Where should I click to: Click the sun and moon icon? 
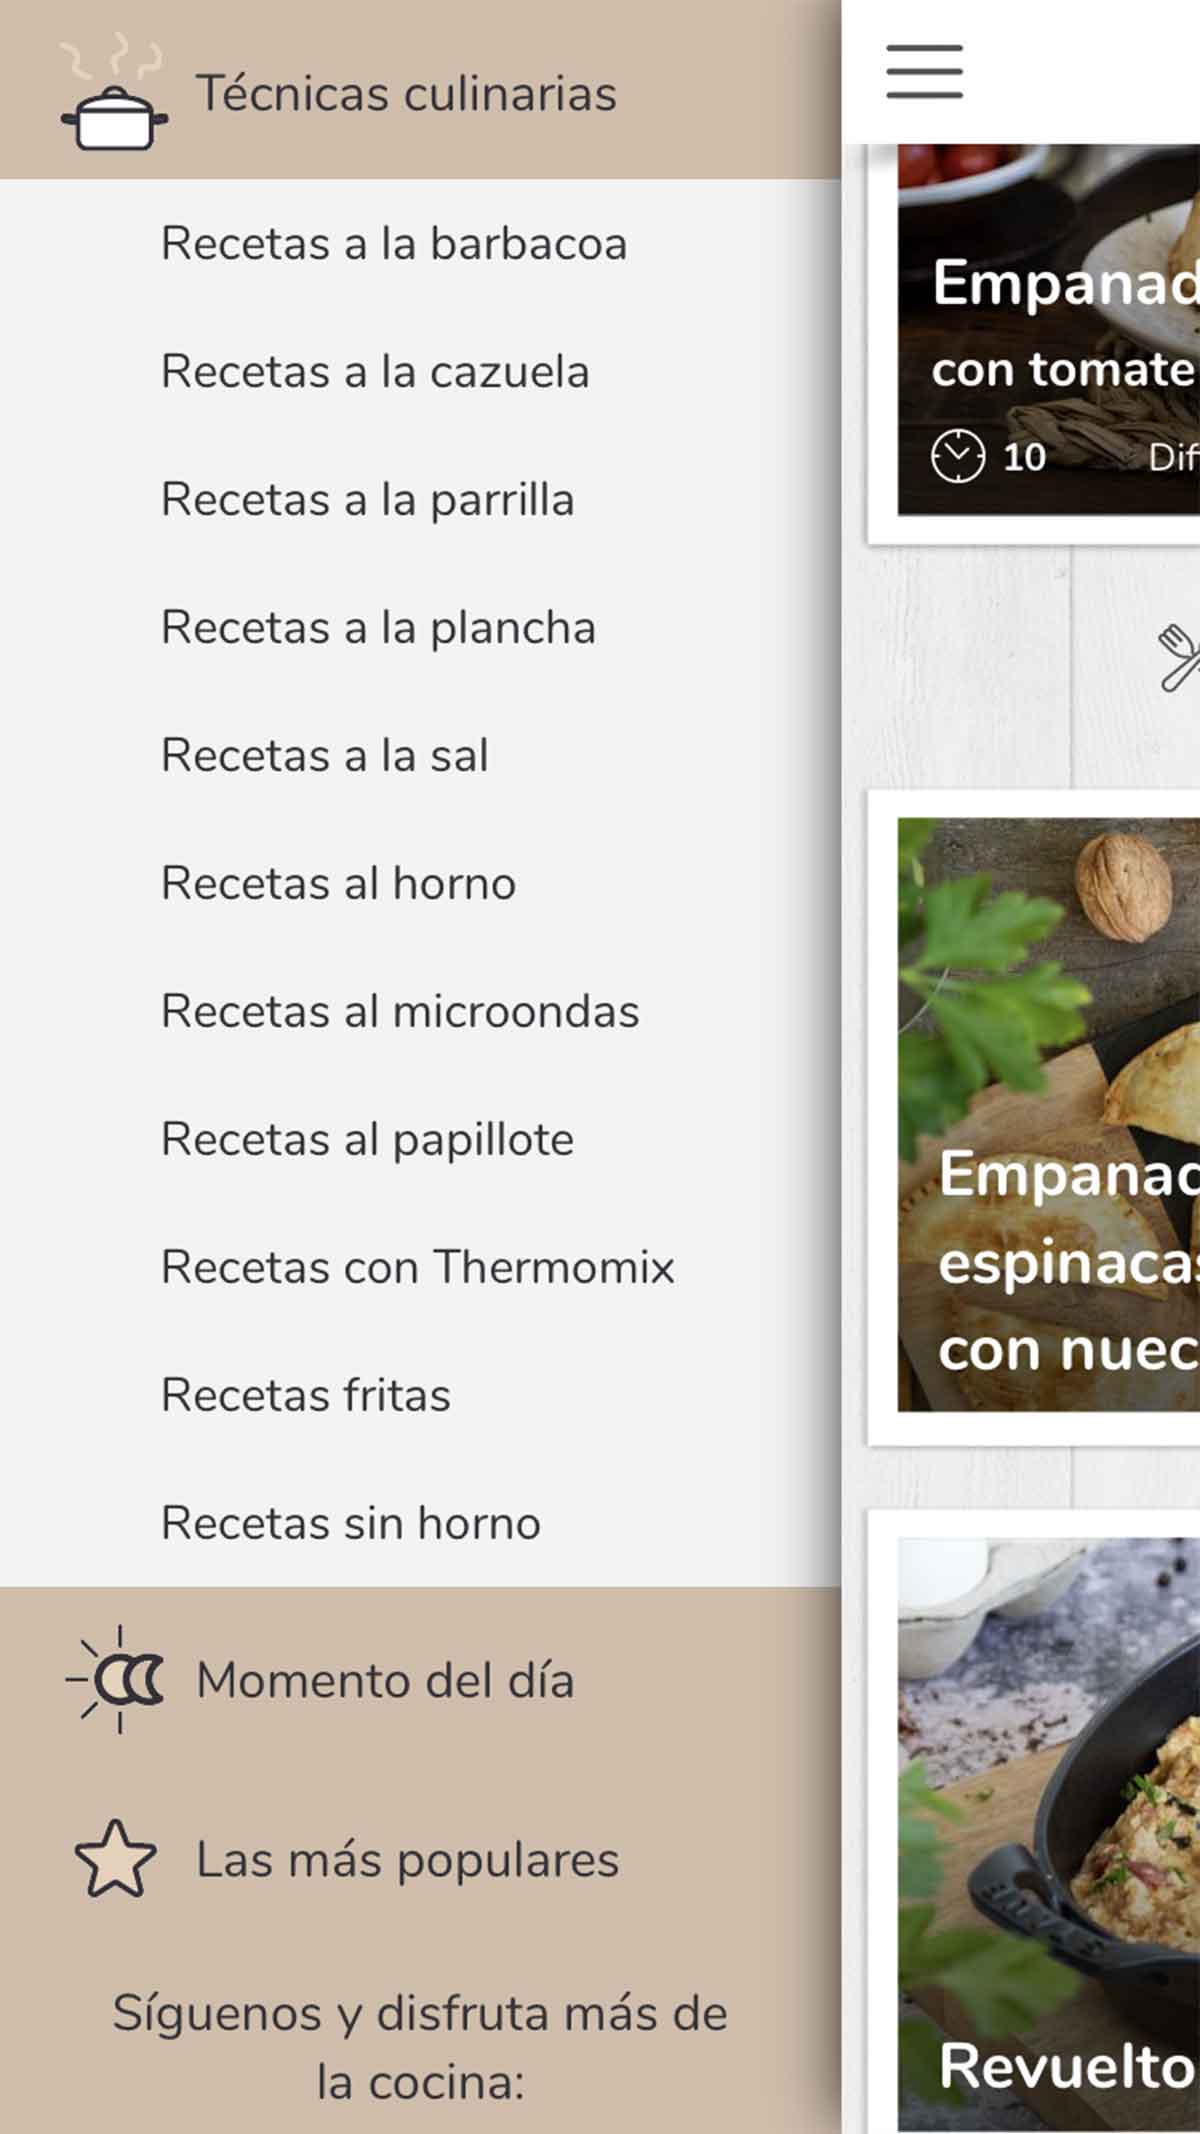point(115,1680)
